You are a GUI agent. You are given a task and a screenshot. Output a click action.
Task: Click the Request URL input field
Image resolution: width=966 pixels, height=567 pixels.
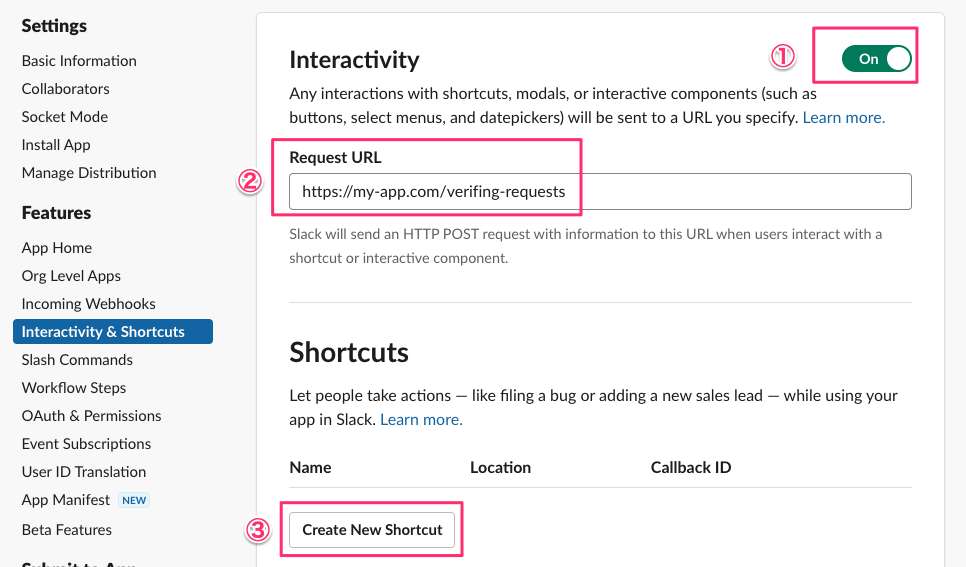(x=600, y=192)
